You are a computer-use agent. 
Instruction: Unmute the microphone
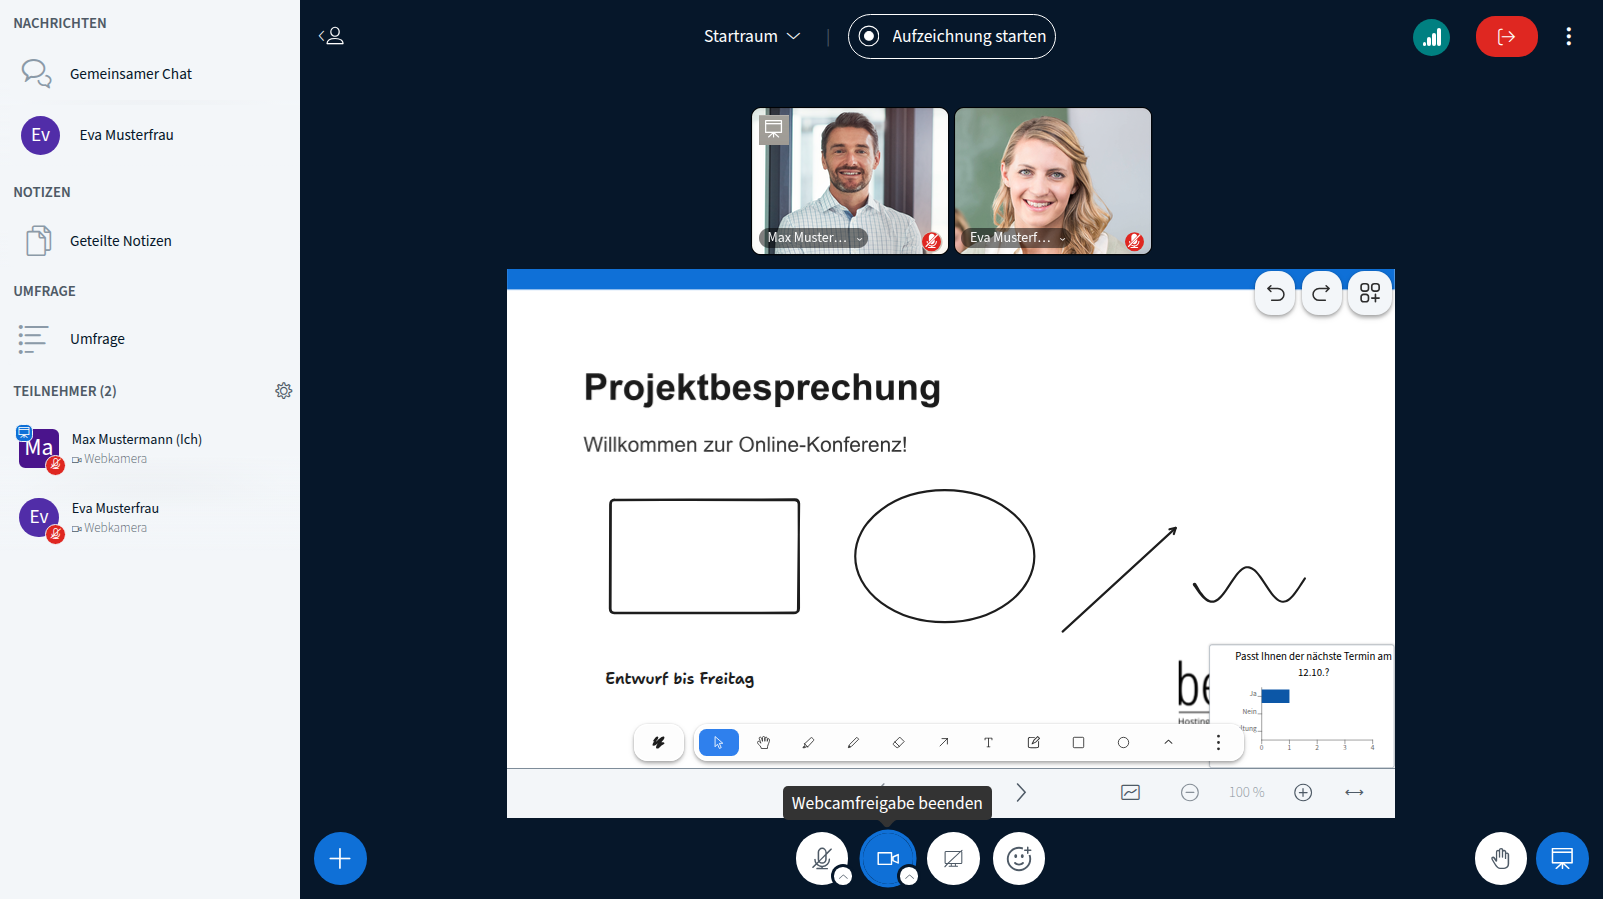coord(822,859)
